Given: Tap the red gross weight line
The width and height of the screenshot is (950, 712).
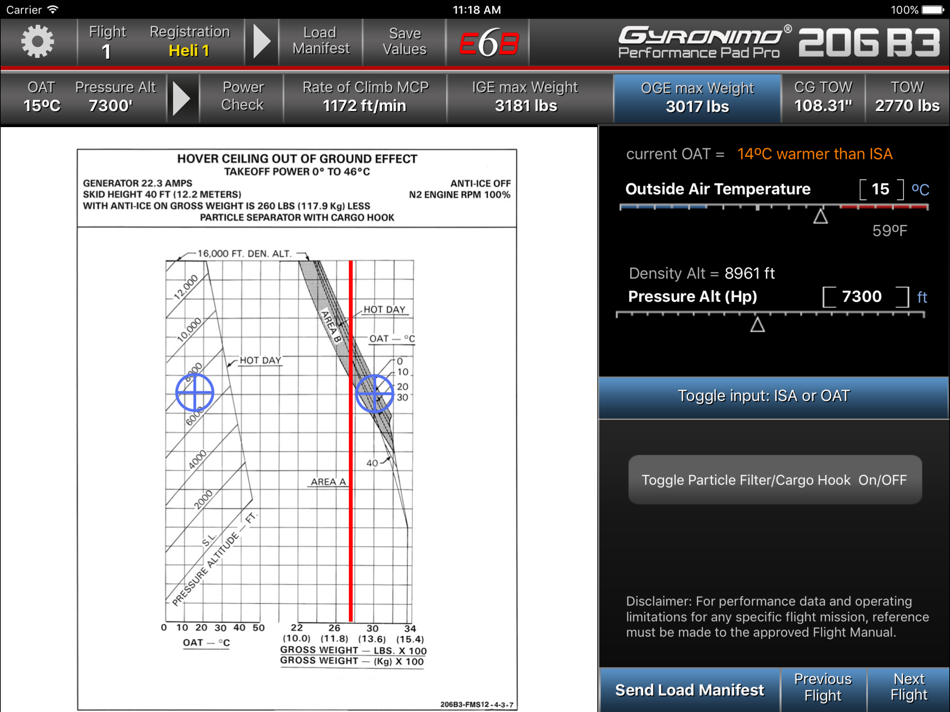Looking at the screenshot, I should coord(350,441).
